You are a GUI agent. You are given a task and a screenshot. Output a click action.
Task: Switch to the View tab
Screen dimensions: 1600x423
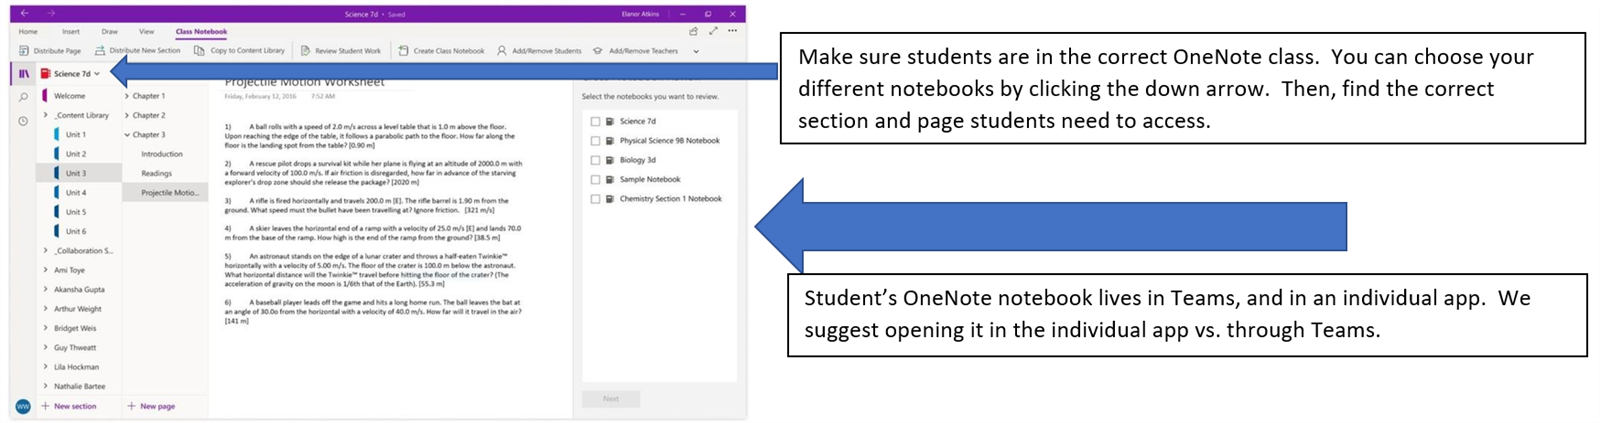pyautogui.click(x=146, y=32)
